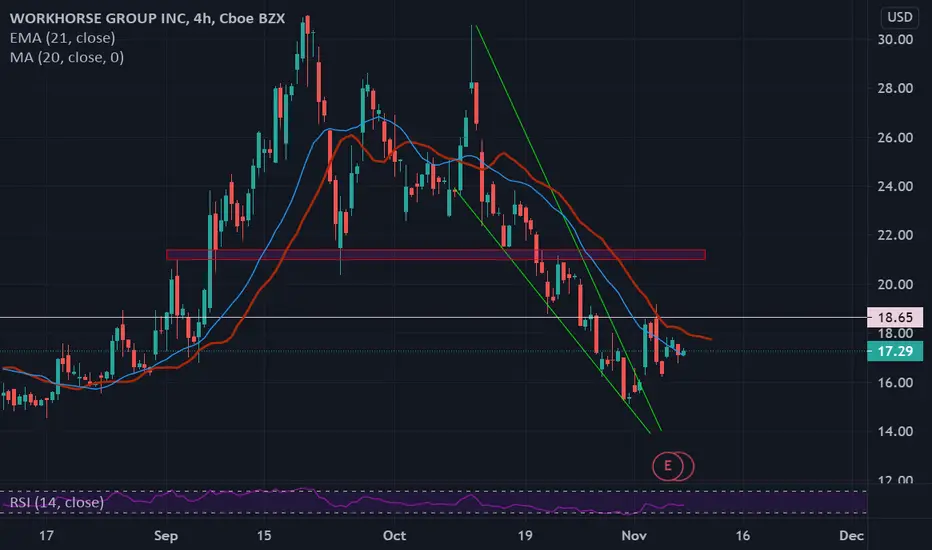Viewport: 932px width, 550px height.
Task: Click the 20.00 price axis label
Action: 895,285
